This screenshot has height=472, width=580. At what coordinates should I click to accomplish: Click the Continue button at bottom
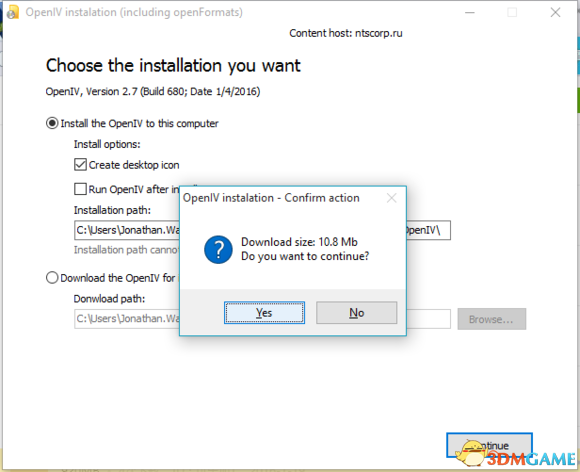(x=489, y=445)
